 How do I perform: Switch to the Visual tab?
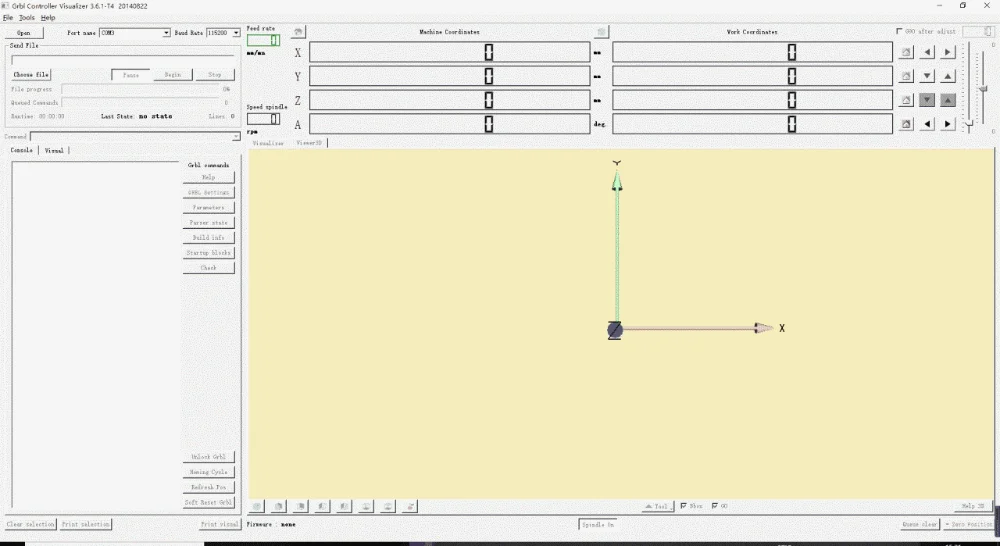click(x=54, y=151)
